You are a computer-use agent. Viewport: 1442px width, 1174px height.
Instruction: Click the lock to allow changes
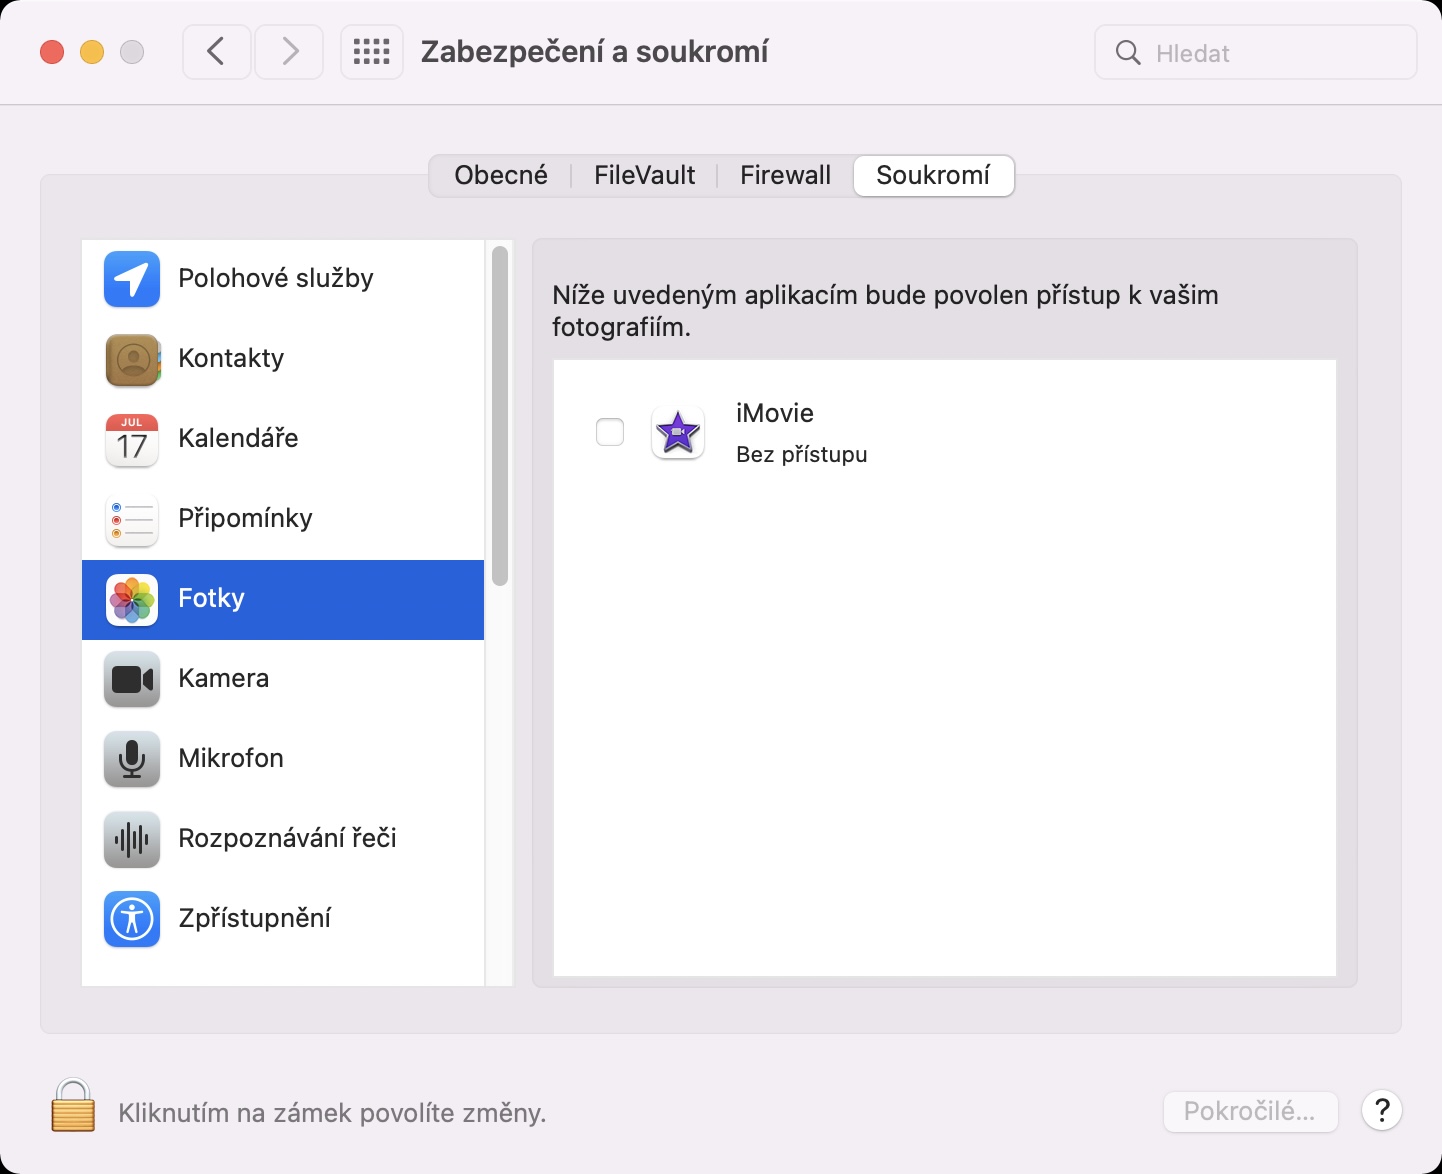[73, 1106]
